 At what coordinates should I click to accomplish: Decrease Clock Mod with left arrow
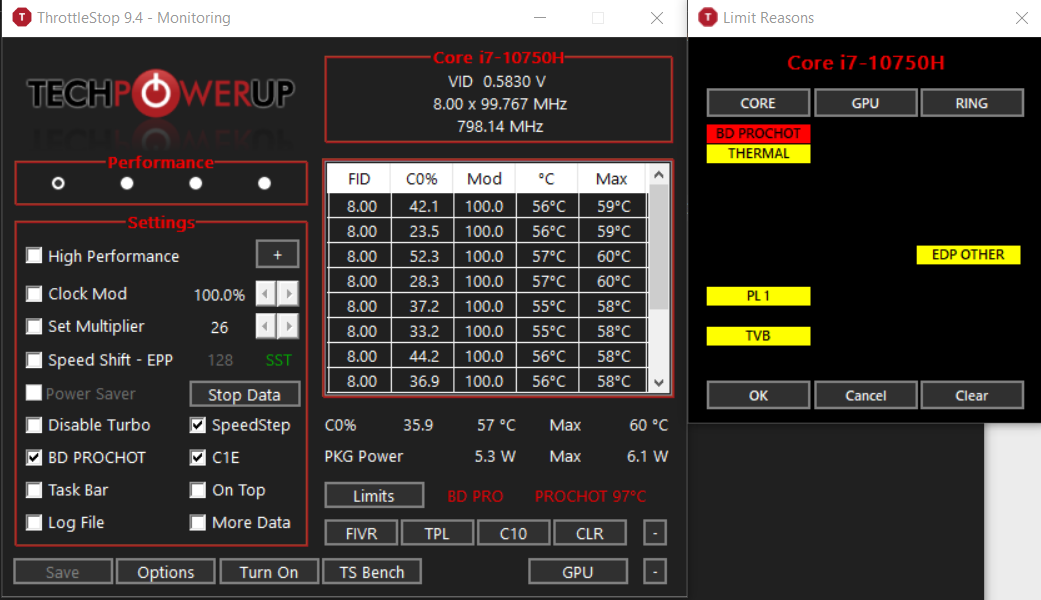266,293
